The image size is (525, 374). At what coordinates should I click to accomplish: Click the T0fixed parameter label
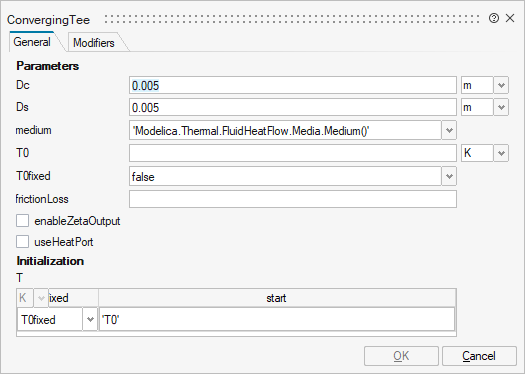coord(33,176)
